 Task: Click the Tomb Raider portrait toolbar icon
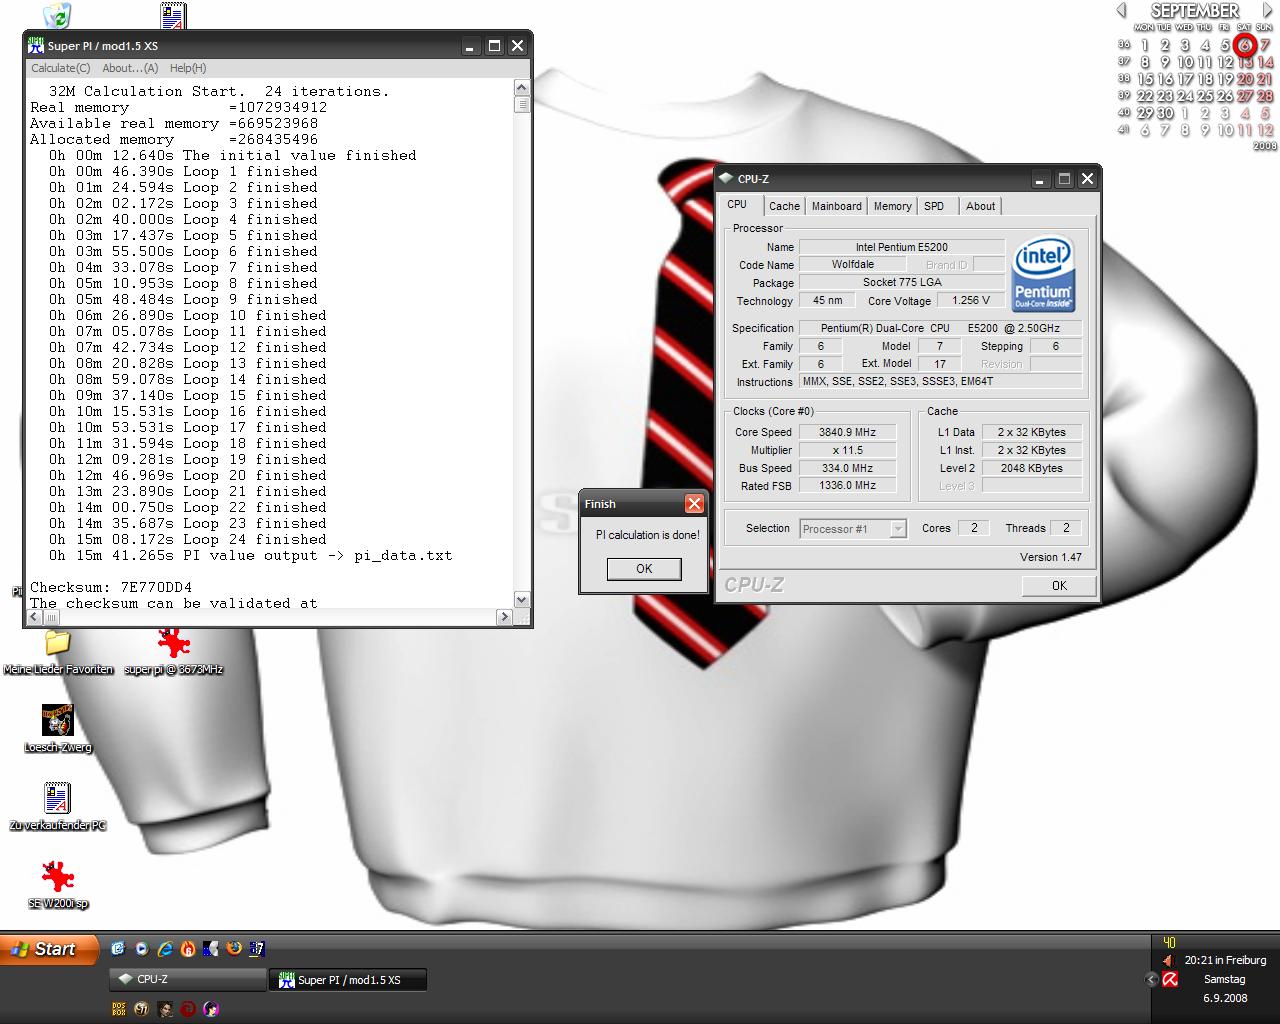tap(164, 1009)
